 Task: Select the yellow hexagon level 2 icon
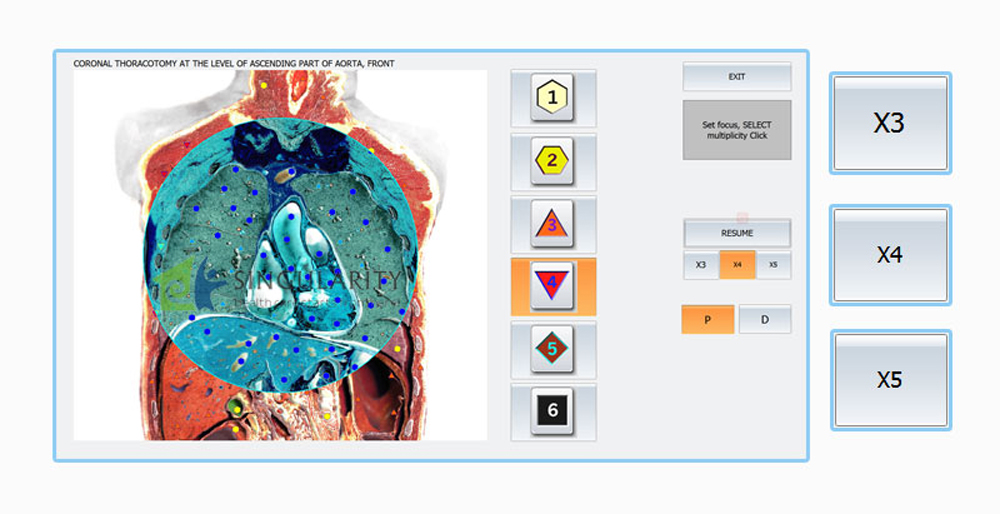tap(553, 161)
